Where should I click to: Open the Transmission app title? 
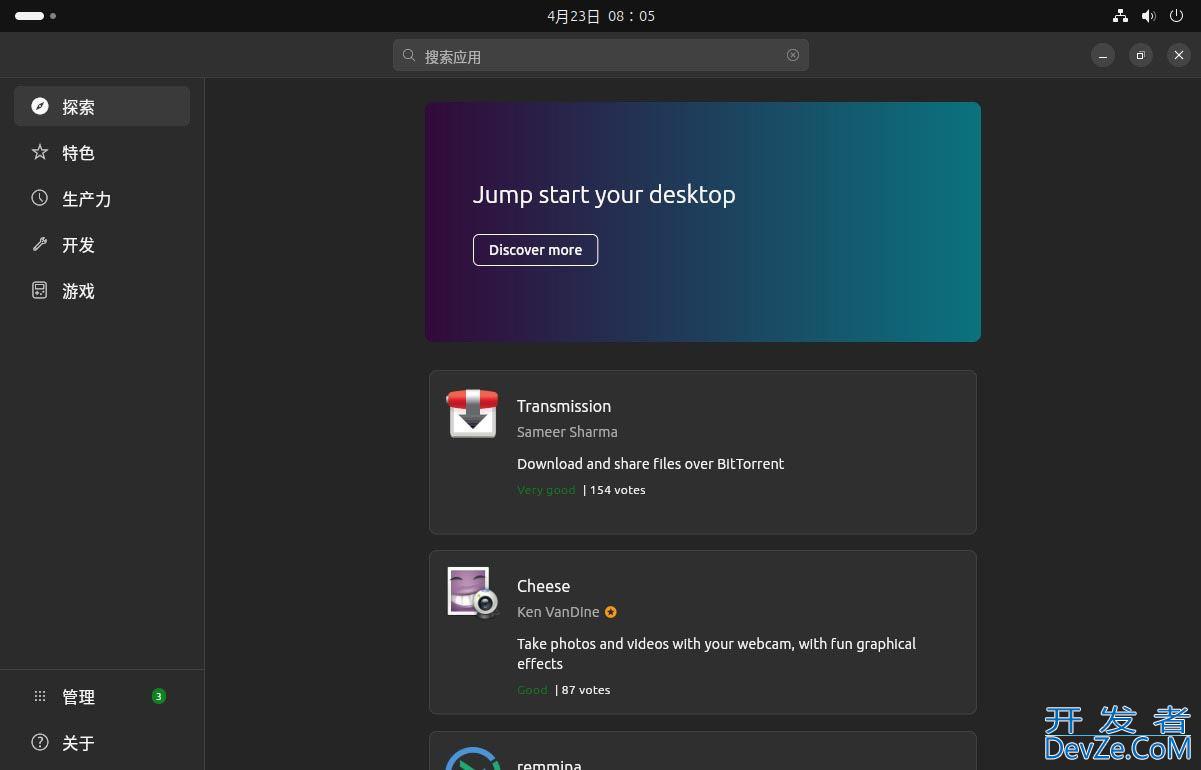pos(564,406)
